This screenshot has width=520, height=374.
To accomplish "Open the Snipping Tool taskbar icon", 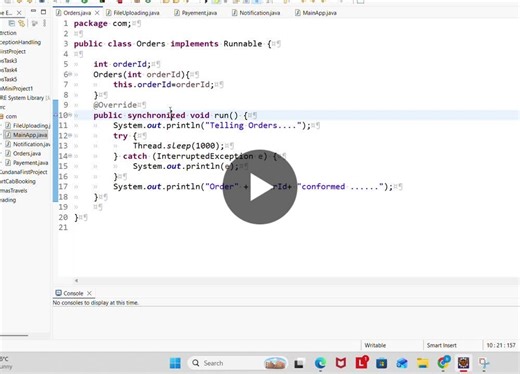I will pos(484,363).
